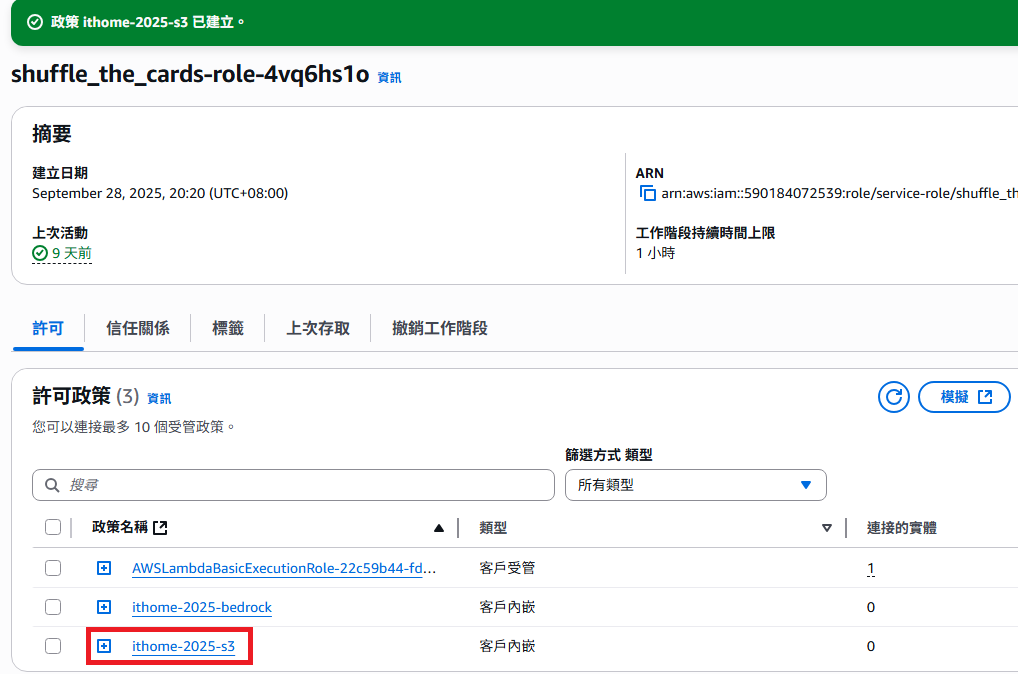This screenshot has width=1018, height=674.
Task: Click green check icon next to 9 天前
Action: pos(40,253)
